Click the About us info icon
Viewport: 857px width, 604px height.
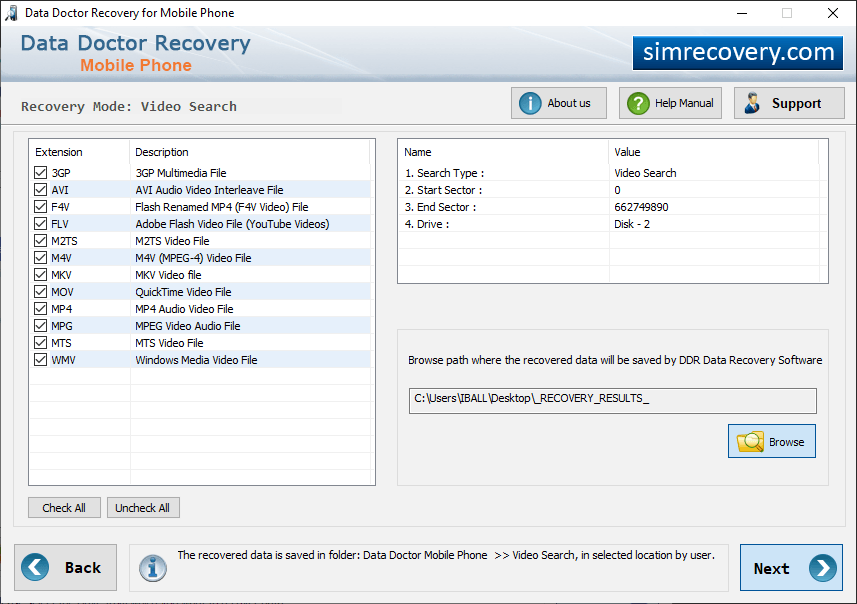[x=530, y=103]
